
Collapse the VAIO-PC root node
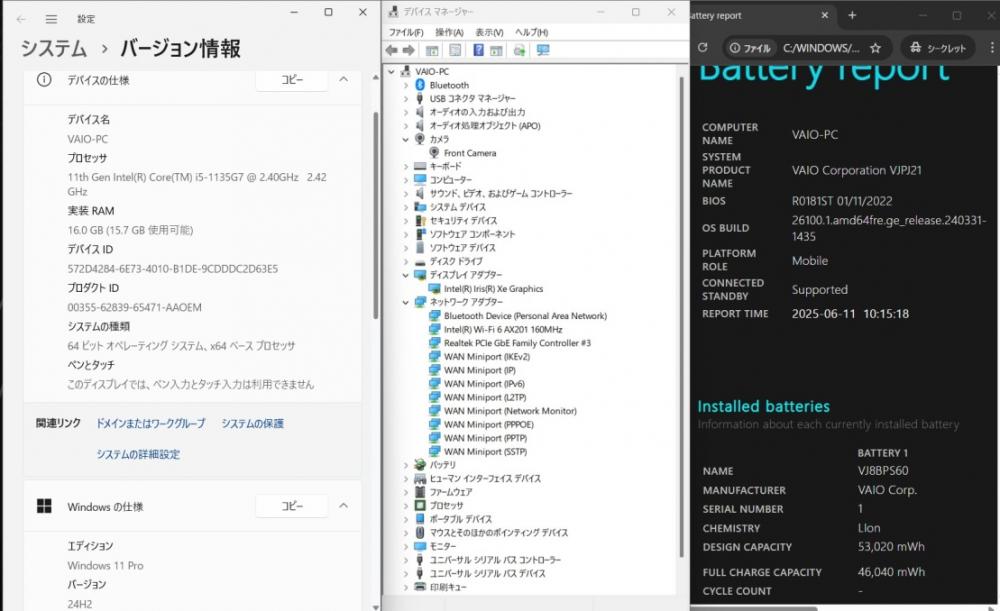point(392,71)
